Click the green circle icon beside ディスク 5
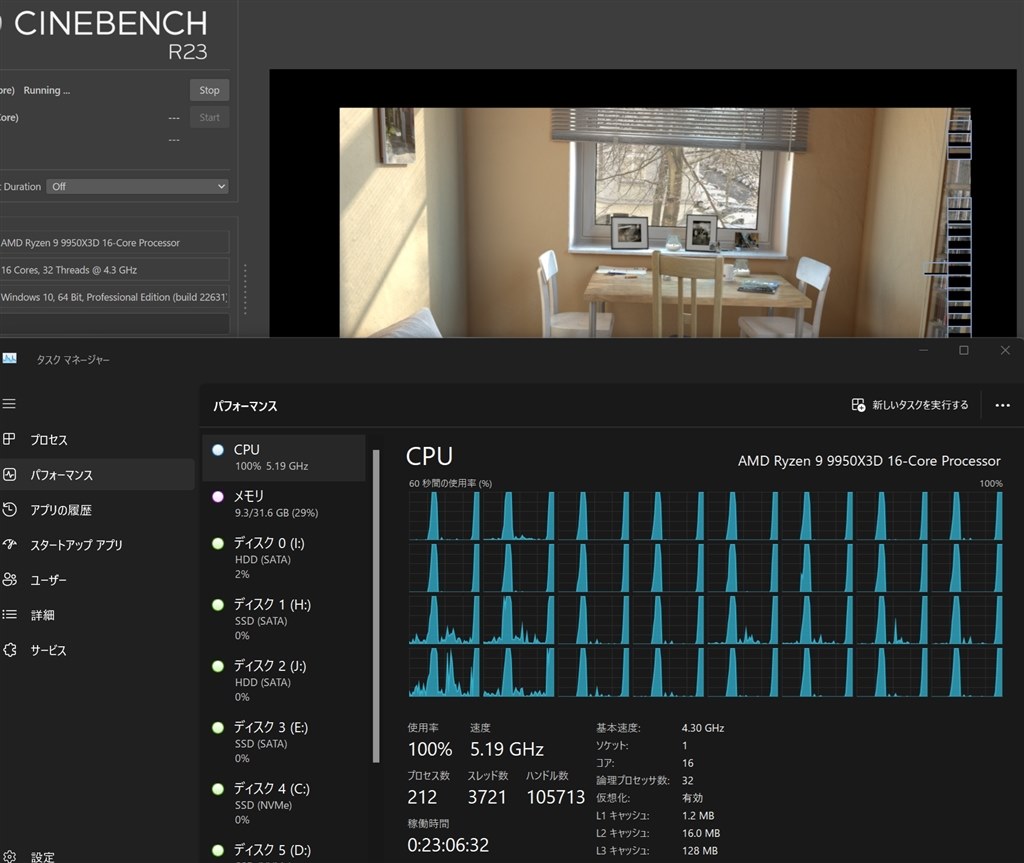This screenshot has width=1024, height=863. [218, 850]
